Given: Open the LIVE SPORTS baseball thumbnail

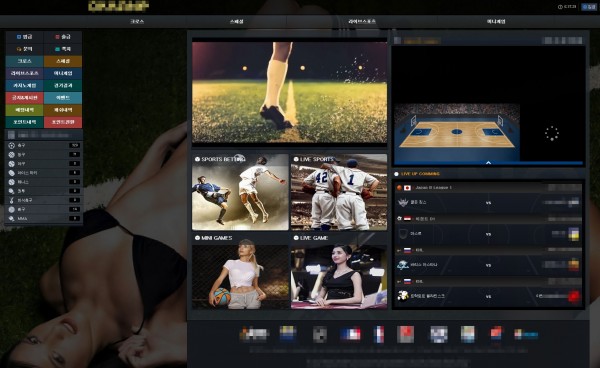Looking at the screenshot, I should pyautogui.click(x=339, y=192).
